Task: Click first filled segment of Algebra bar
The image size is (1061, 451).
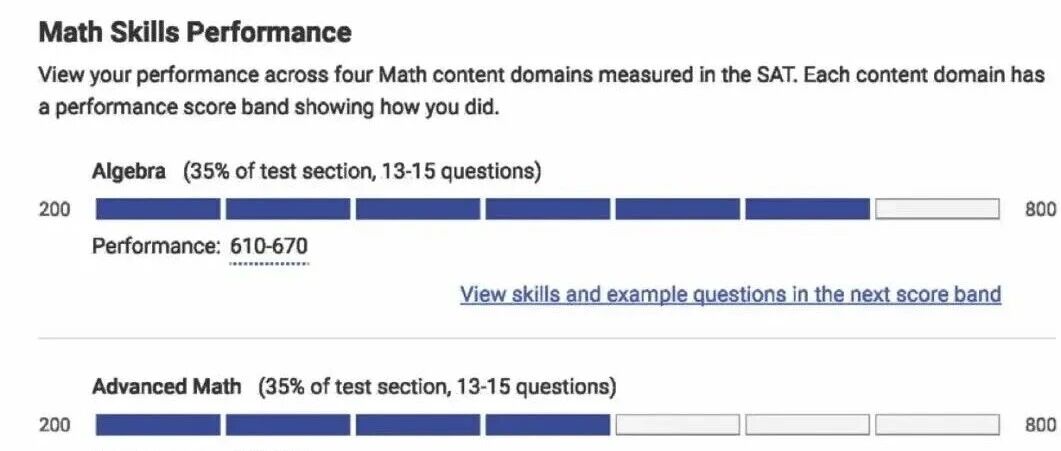Action: [158, 209]
